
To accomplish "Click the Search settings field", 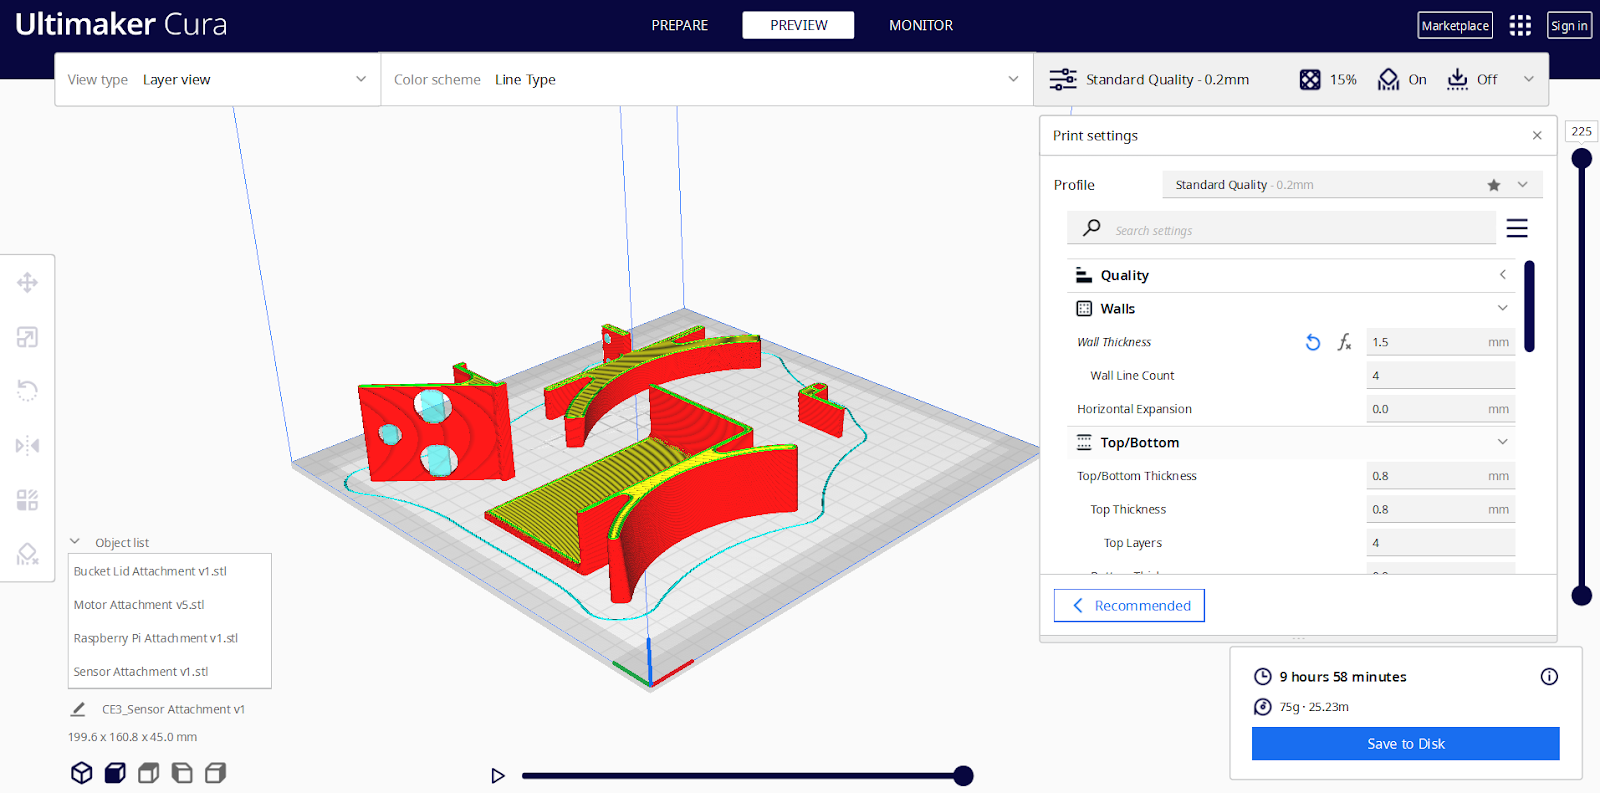I will (x=1281, y=229).
